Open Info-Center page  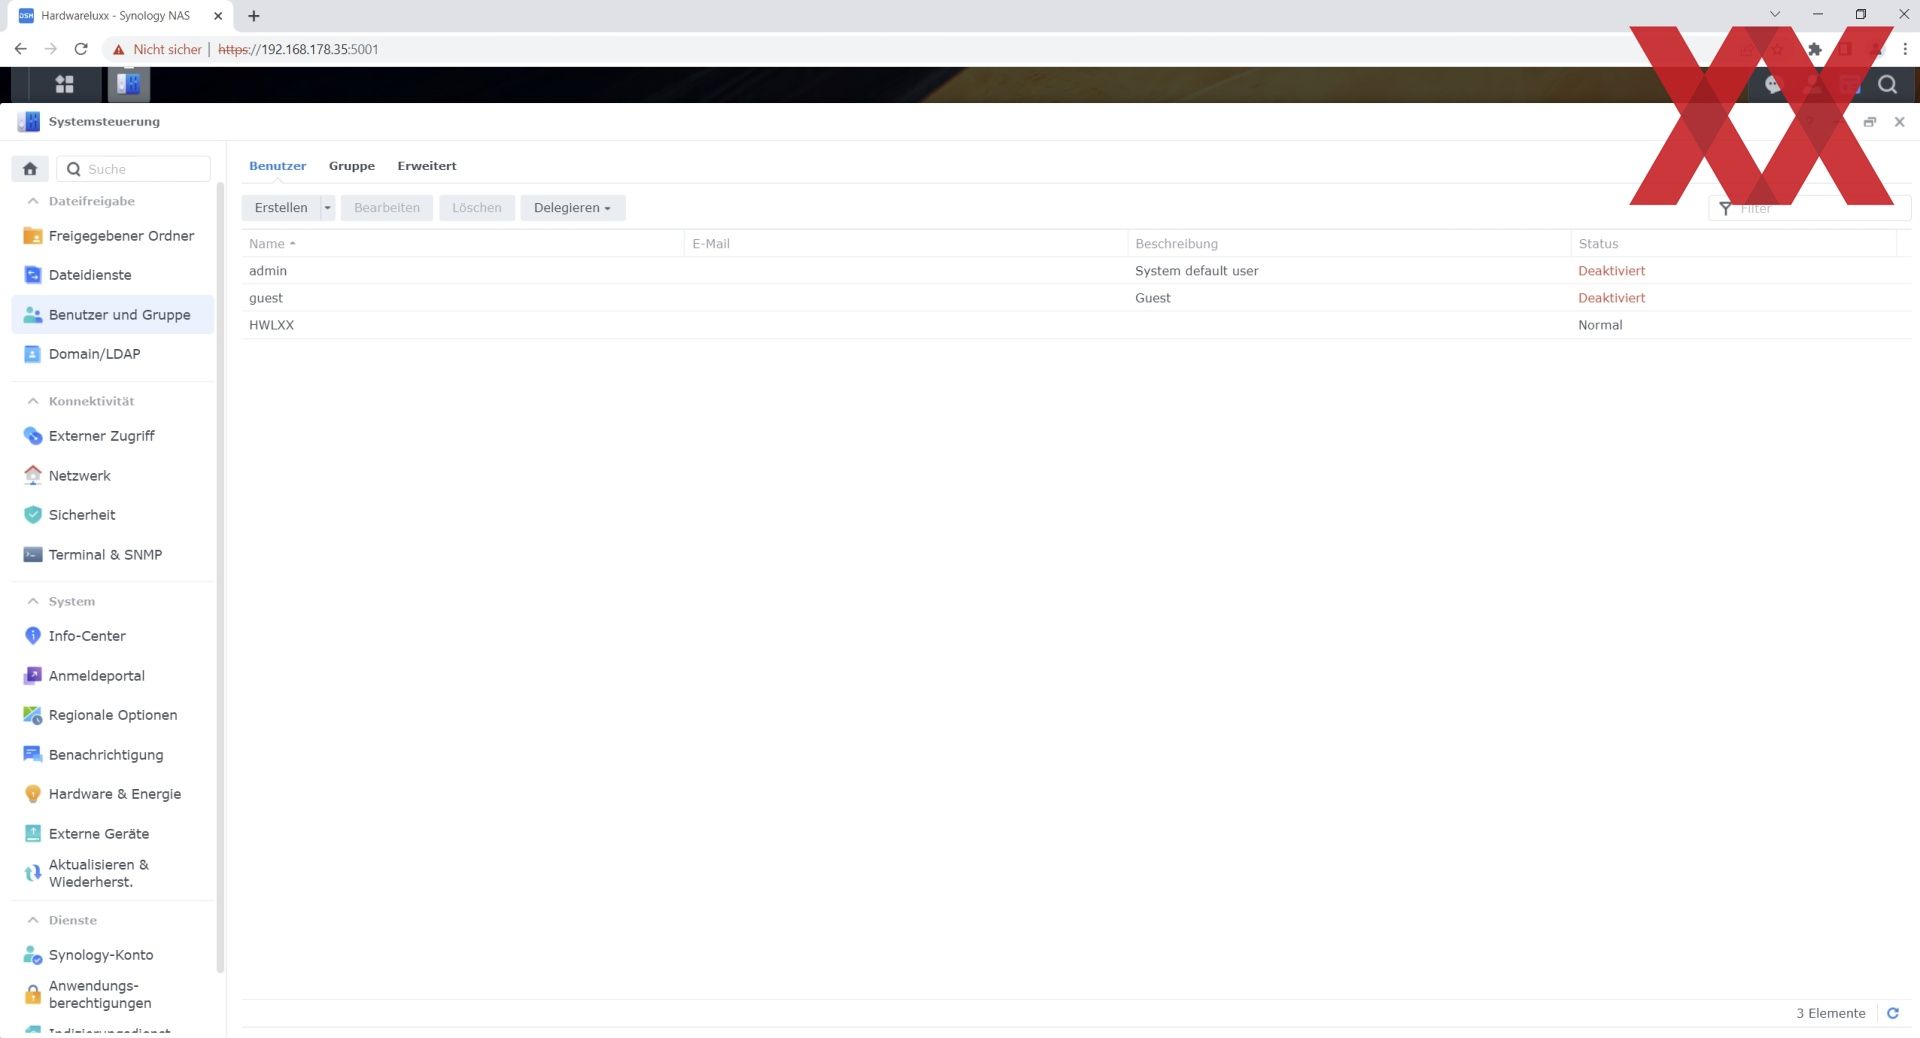(x=113, y=636)
